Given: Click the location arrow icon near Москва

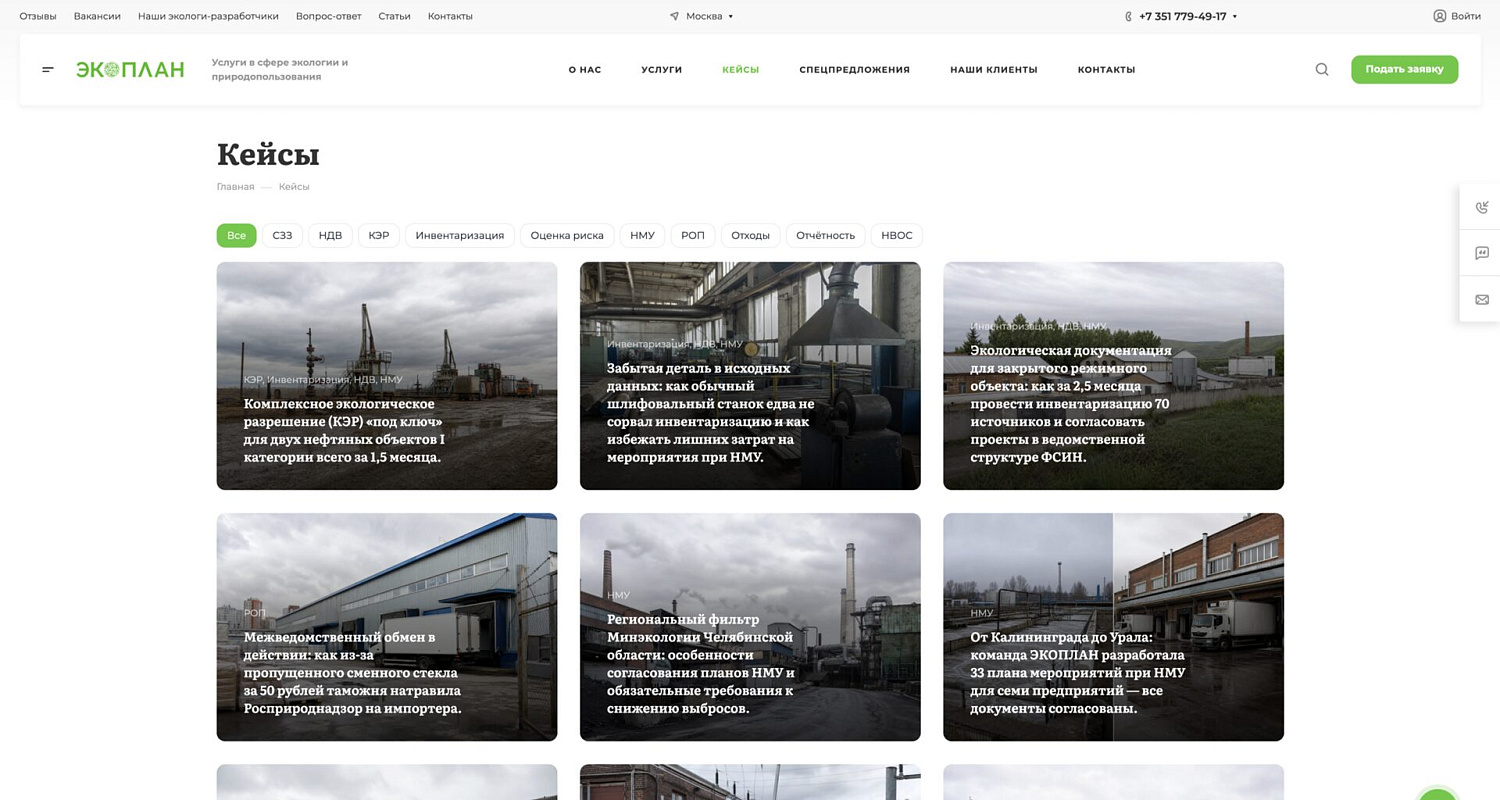Looking at the screenshot, I should pos(675,16).
